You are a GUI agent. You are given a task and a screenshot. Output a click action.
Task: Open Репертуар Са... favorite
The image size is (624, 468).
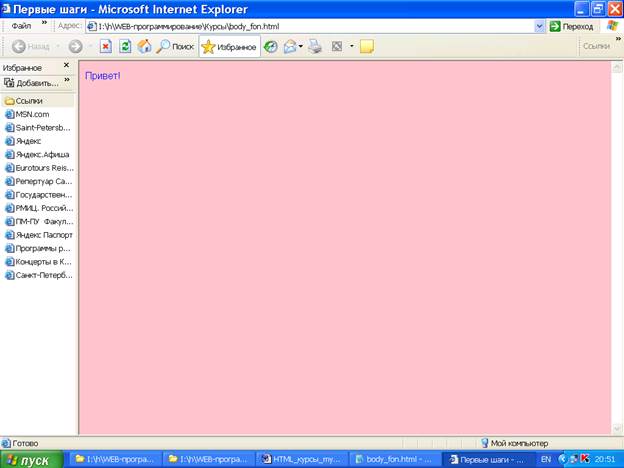(39, 181)
